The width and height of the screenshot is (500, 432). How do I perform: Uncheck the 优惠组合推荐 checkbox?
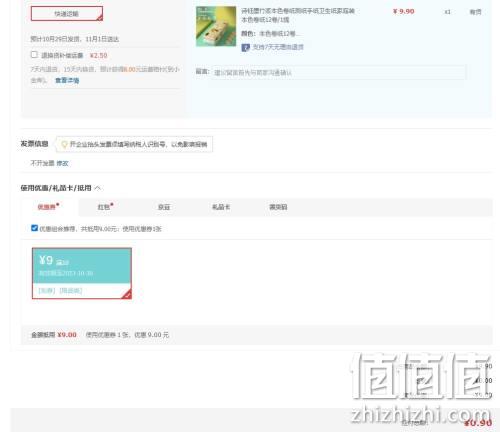point(34,228)
